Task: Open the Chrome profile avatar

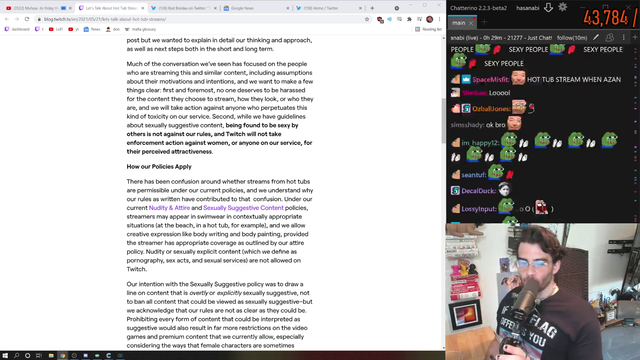Action: pyautogui.click(x=429, y=19)
